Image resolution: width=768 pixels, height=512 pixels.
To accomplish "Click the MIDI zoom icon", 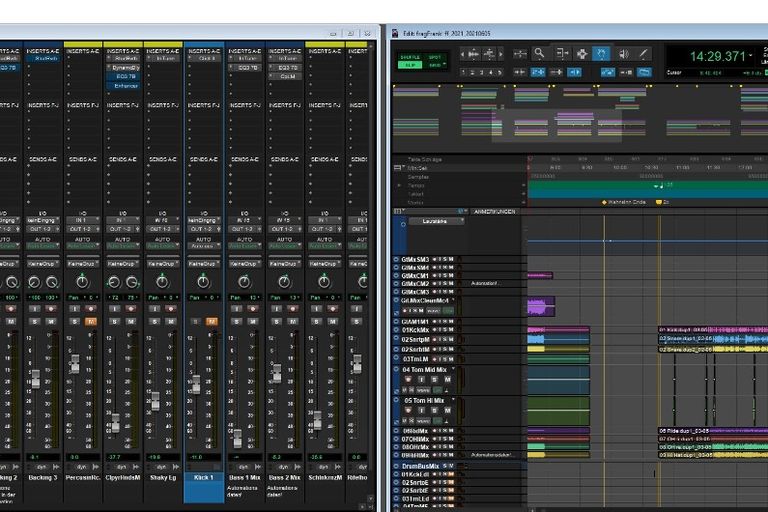I will [489, 54].
